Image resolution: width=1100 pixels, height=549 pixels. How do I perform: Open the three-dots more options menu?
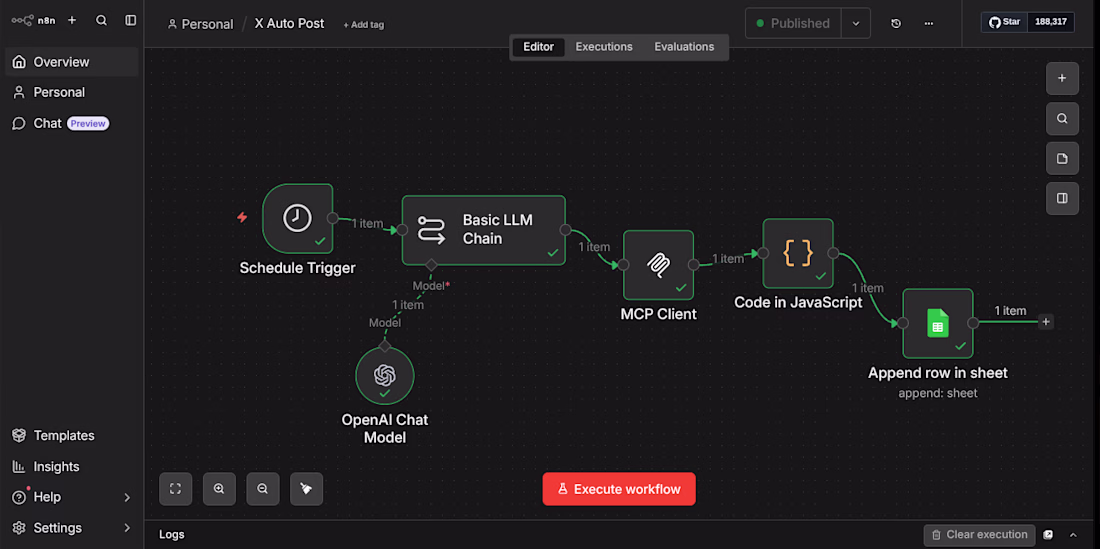point(929,23)
